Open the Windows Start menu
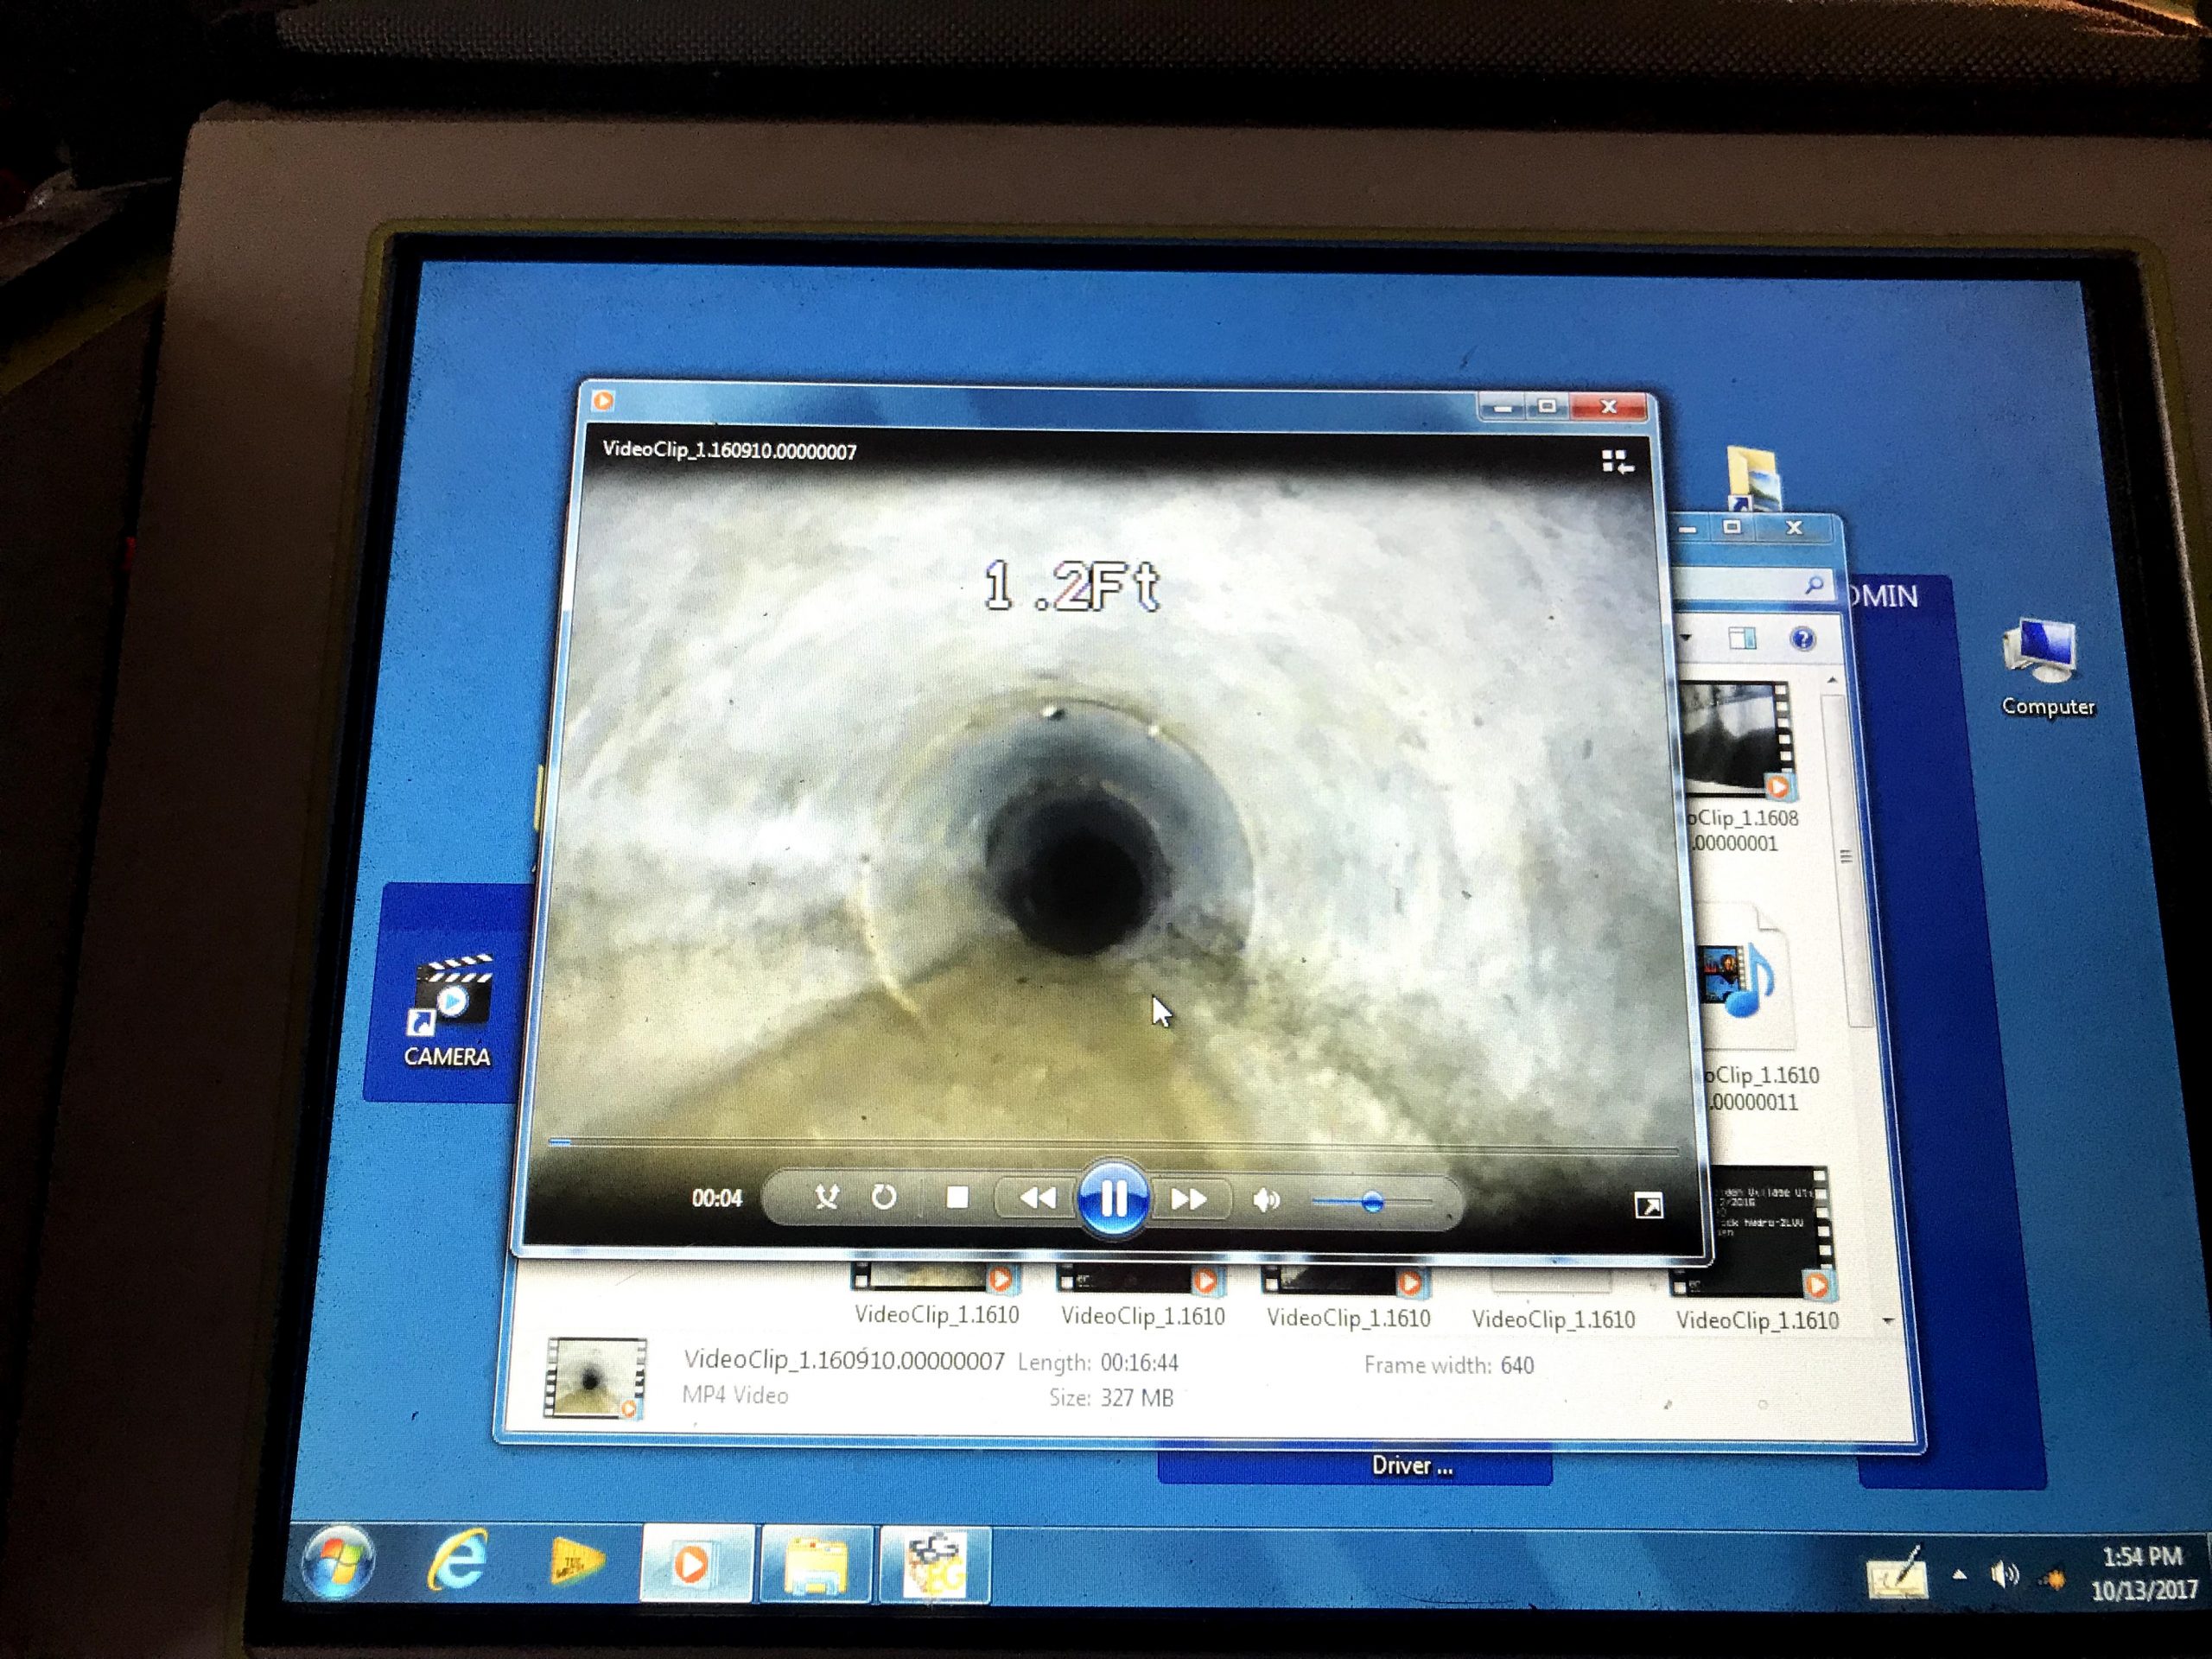The width and height of the screenshot is (2212, 1659). 338,1563
